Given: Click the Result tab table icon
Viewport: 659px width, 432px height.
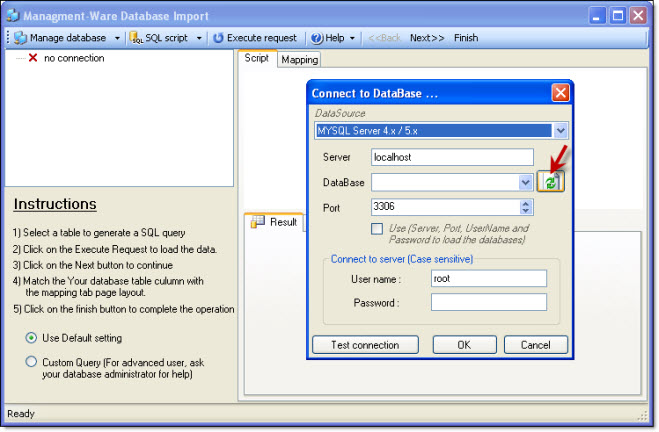Looking at the screenshot, I should pos(257,221).
